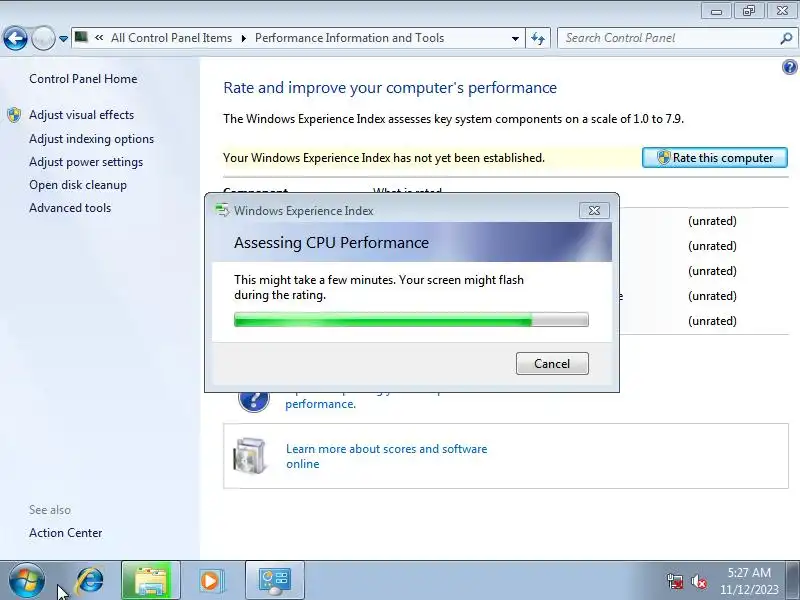Click the network status tray icon

(x=675, y=581)
